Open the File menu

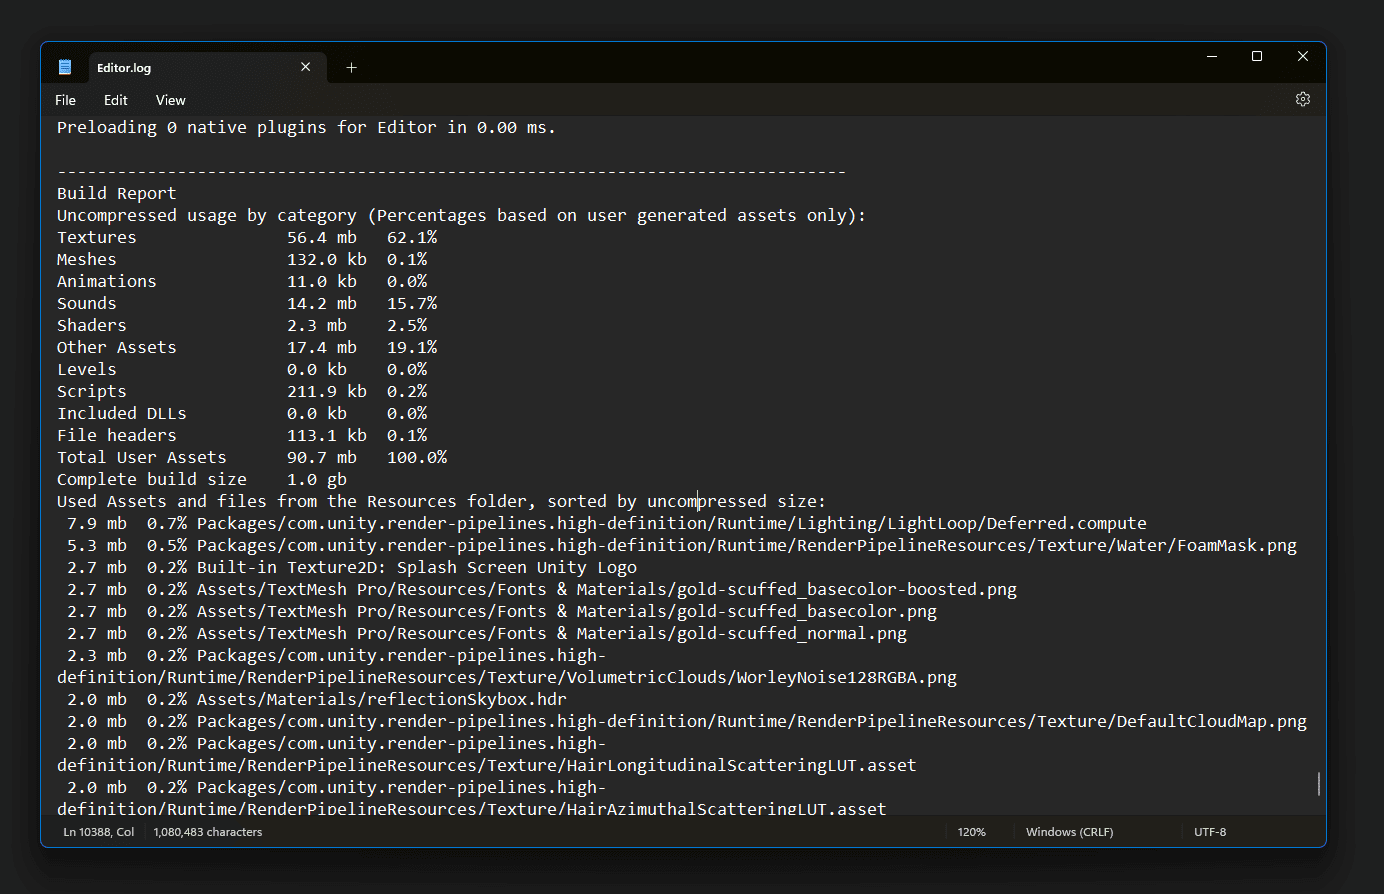65,100
